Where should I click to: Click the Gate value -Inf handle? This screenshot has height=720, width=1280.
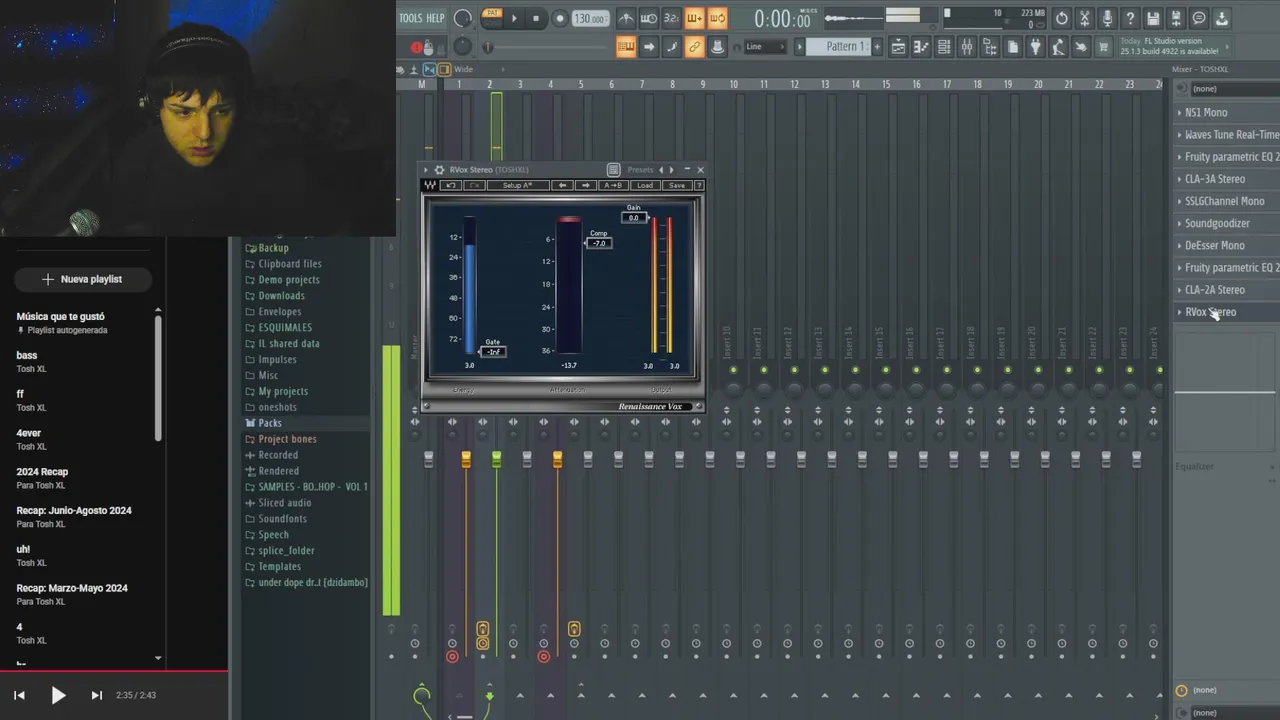[x=493, y=352]
